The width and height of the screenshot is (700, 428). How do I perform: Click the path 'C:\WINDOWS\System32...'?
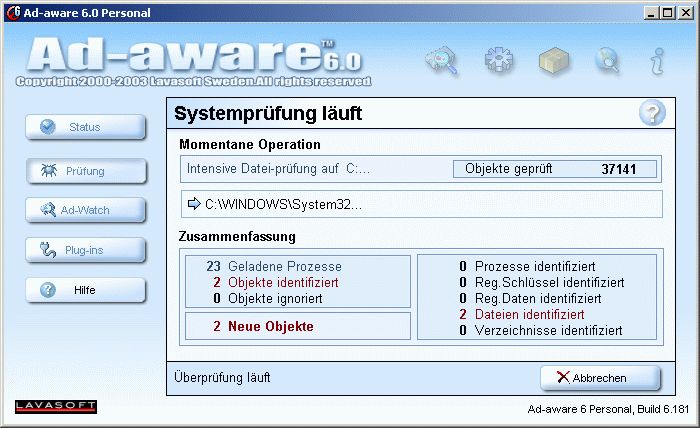[283, 204]
